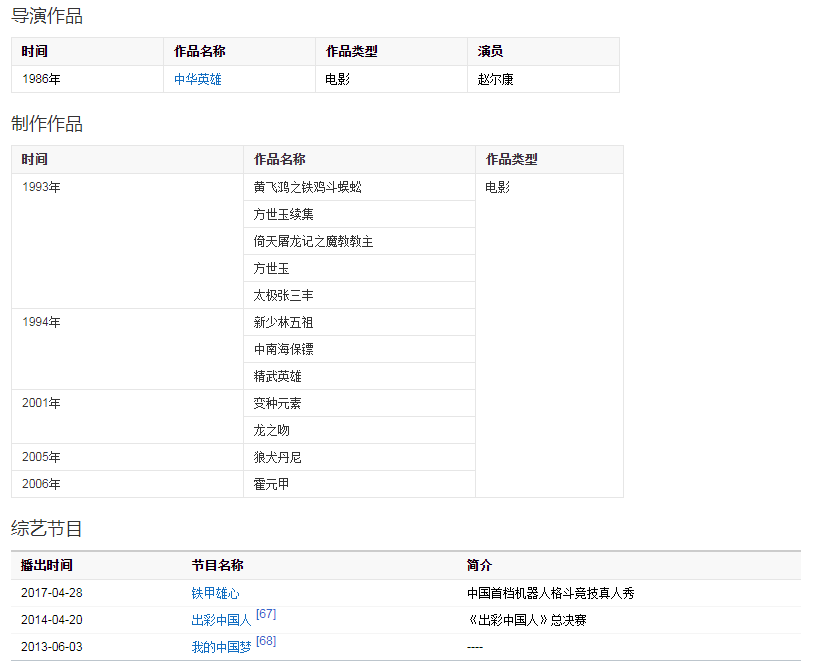Click the 赵尔康 actor cell
Screen dimensions: 819x671
(496, 80)
